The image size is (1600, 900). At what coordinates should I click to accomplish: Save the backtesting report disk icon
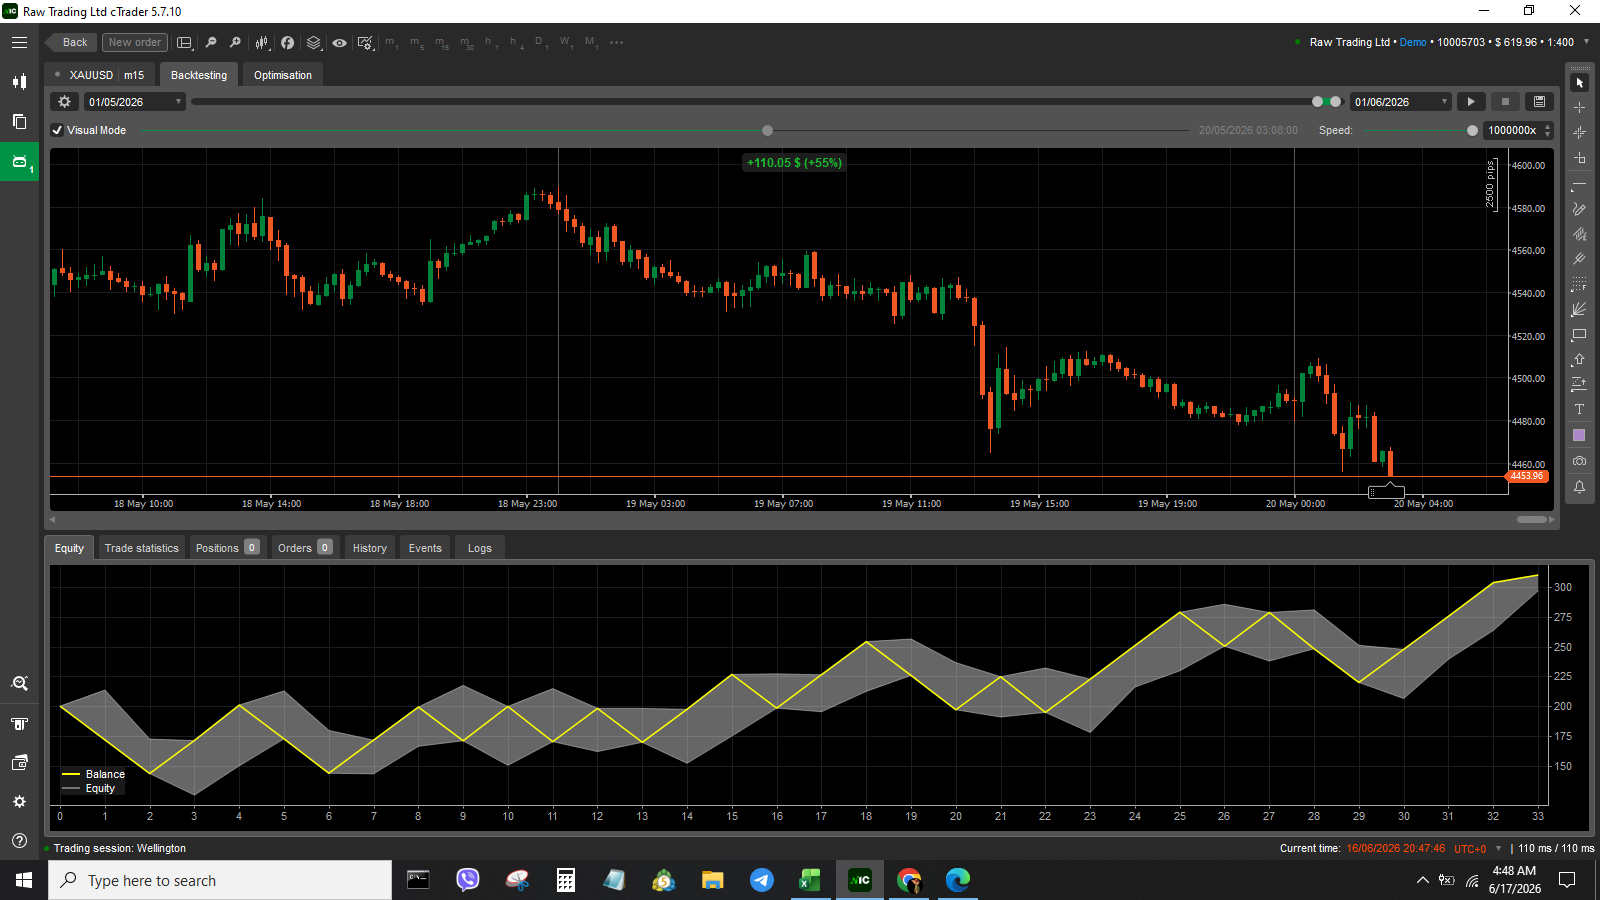[x=1539, y=102]
